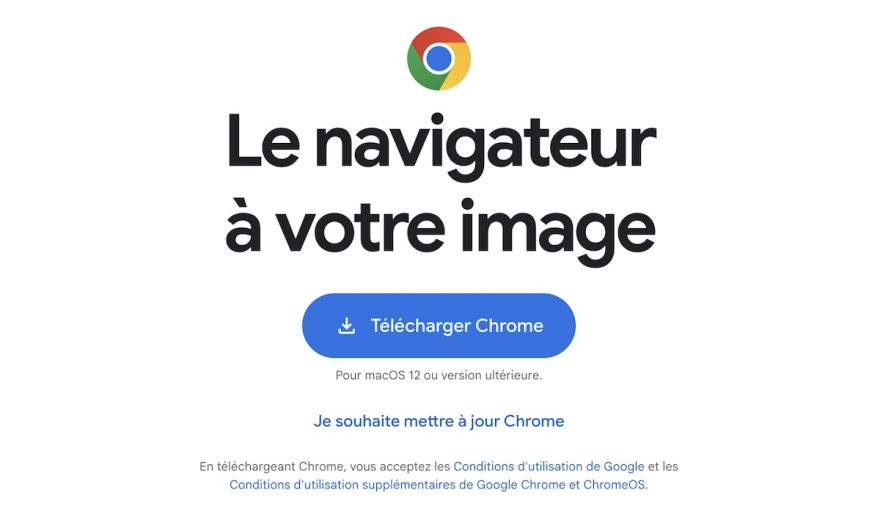Click the download arrow icon in the button
Image resolution: width=880 pixels, height=528 pixels.
(x=347, y=325)
